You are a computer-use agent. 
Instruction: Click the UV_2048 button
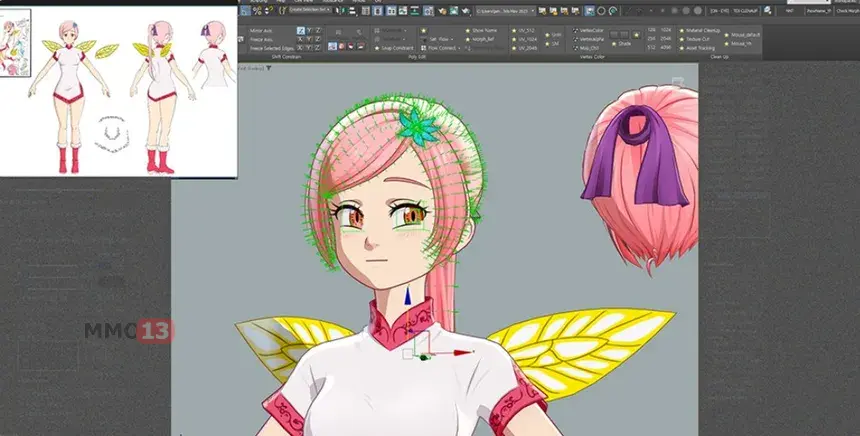point(523,48)
